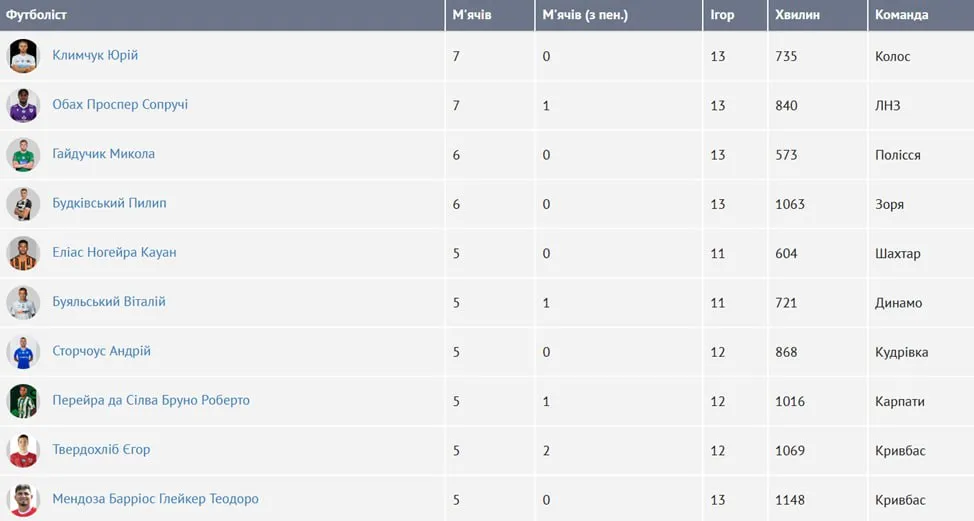Click Сторчоус Андрій's player avatar
The width and height of the screenshot is (974, 521).
tap(22, 352)
